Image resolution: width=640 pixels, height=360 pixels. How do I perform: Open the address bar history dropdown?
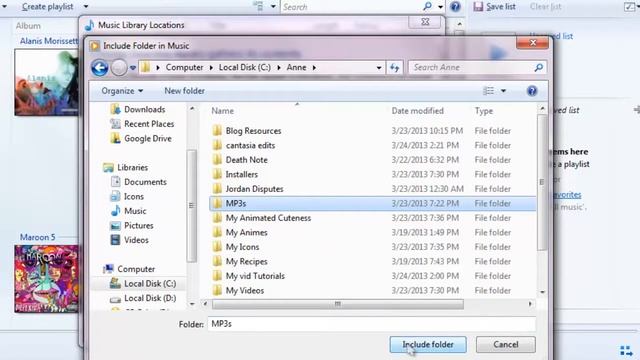point(379,68)
